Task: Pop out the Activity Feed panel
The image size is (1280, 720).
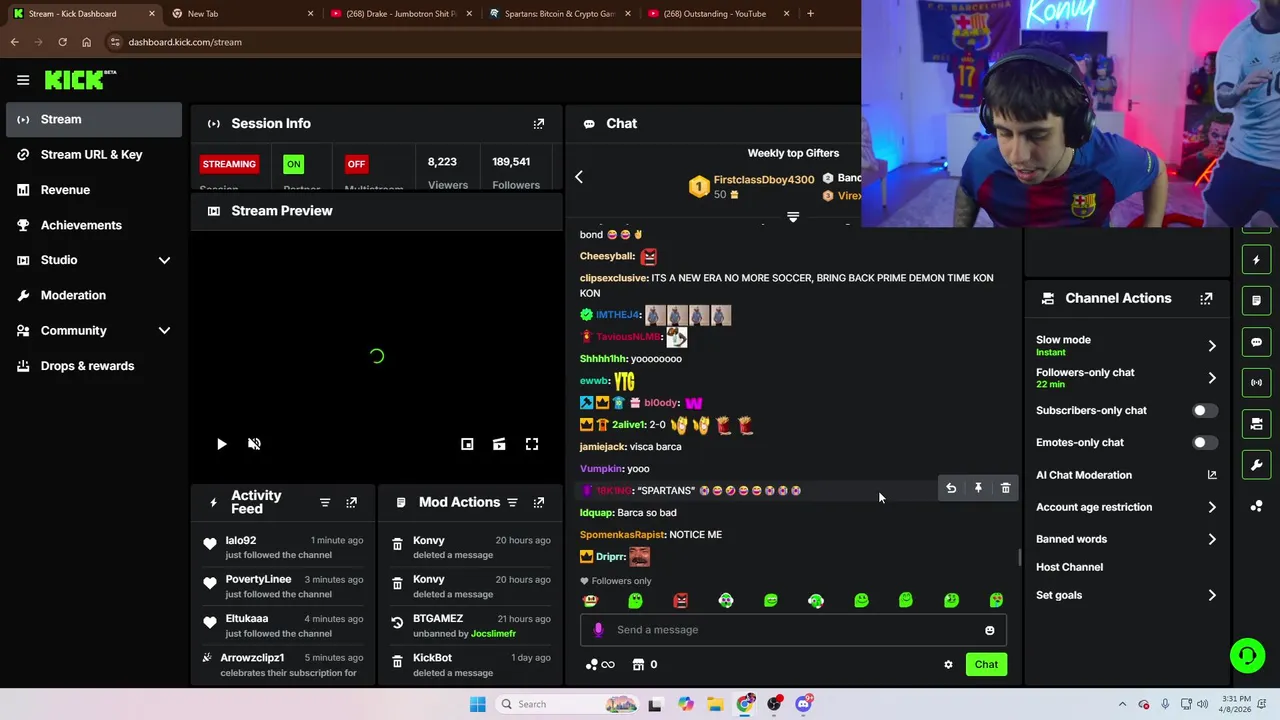Action: [352, 502]
